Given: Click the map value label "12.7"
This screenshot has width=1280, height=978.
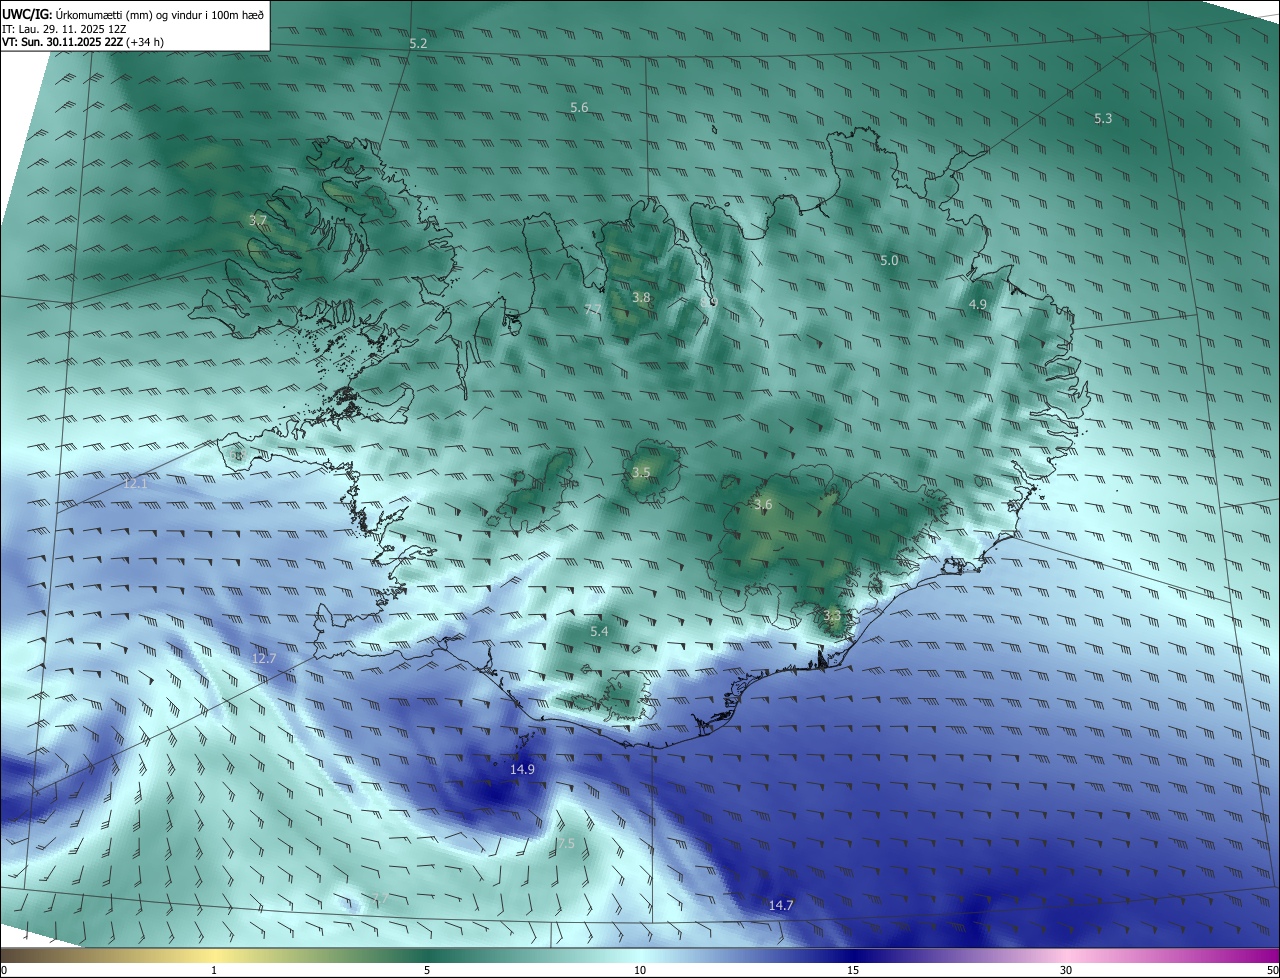Looking at the screenshot, I should point(263,658).
